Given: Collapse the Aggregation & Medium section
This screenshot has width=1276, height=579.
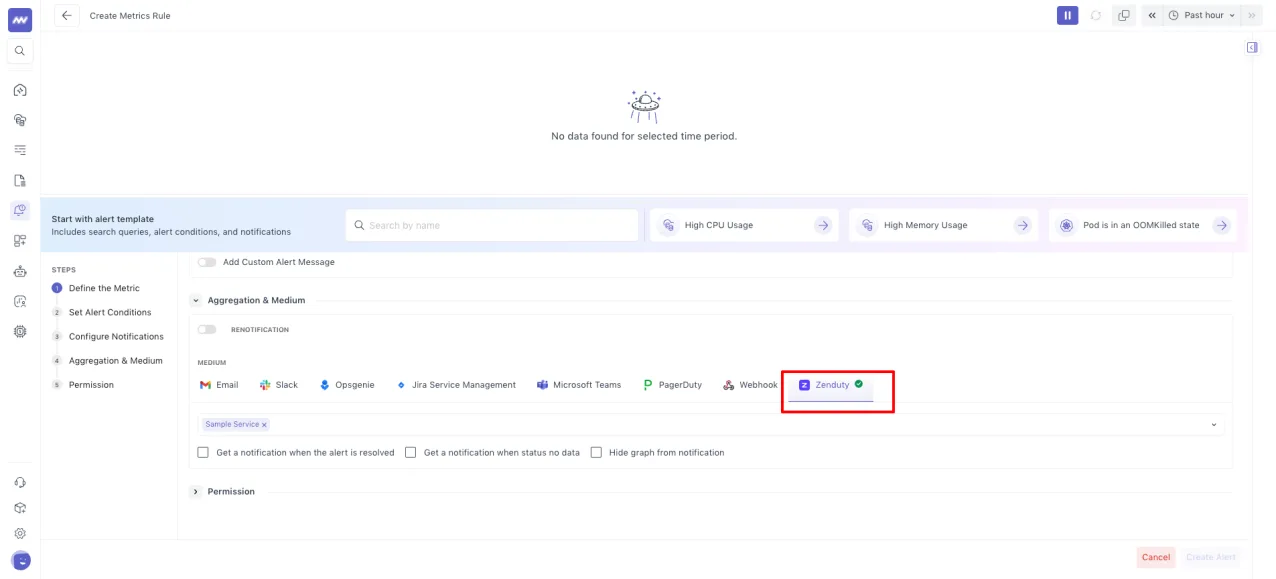Looking at the screenshot, I should point(195,300).
